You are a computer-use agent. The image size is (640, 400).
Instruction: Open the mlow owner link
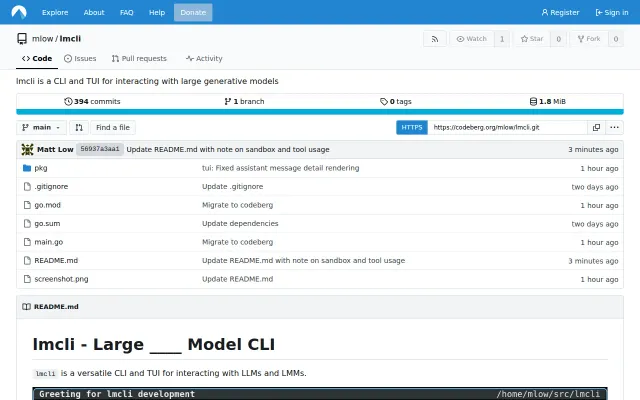42,38
